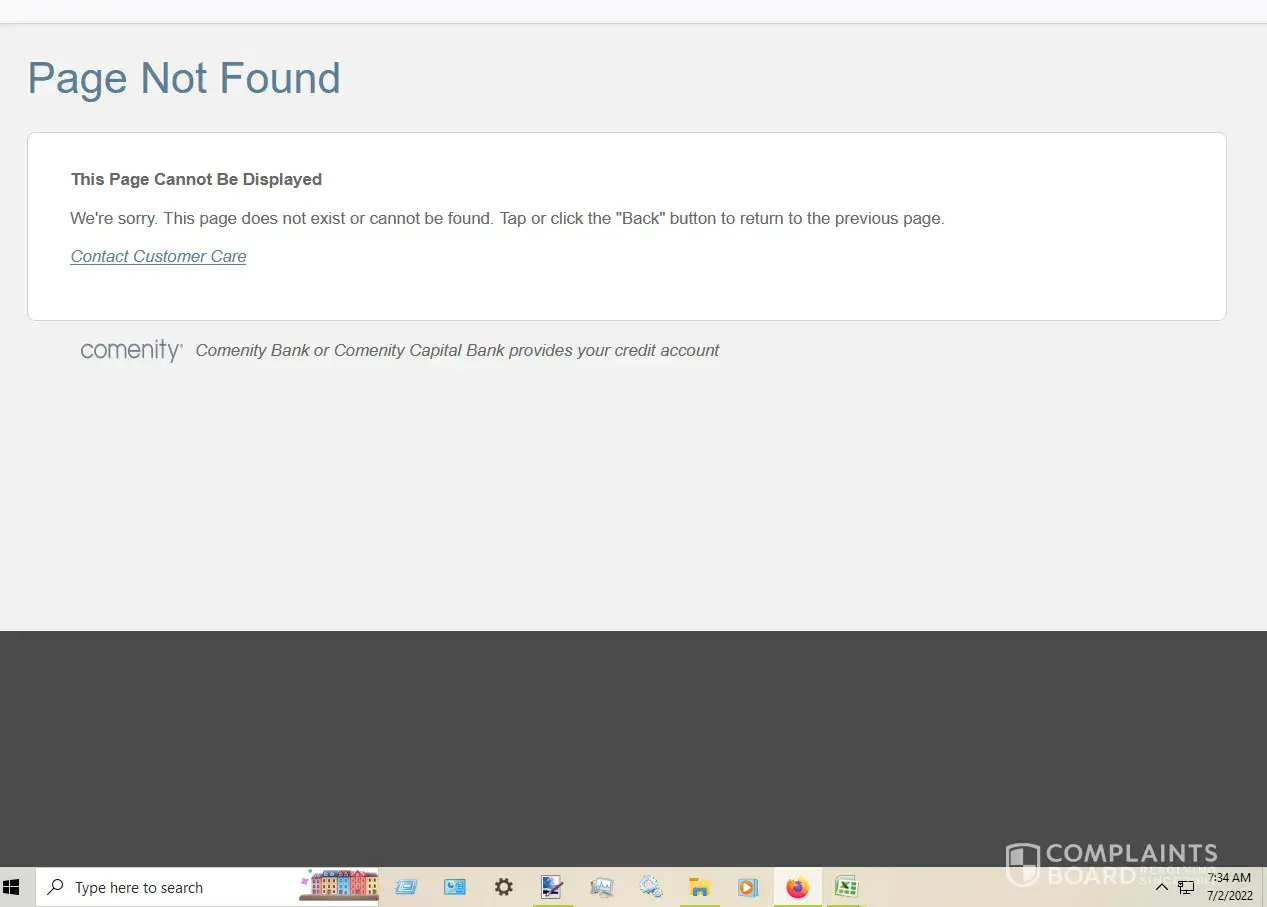
Task: Click the blue window icon in taskbar
Action: tap(406, 887)
